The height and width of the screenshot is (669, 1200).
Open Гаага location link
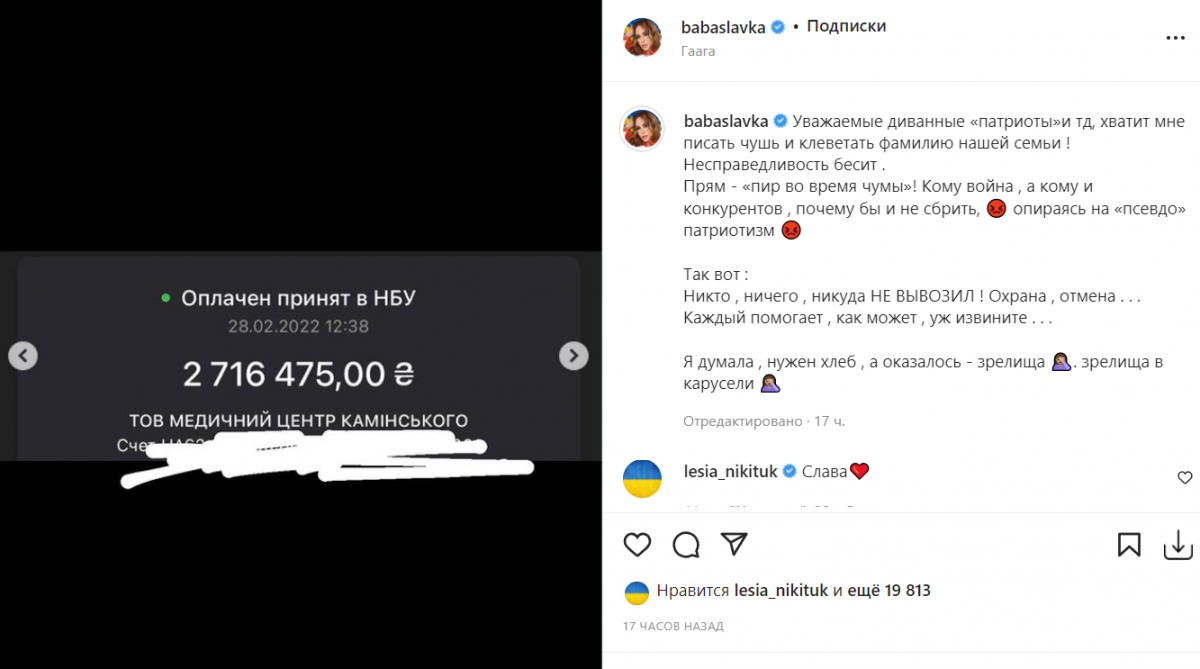coord(699,51)
